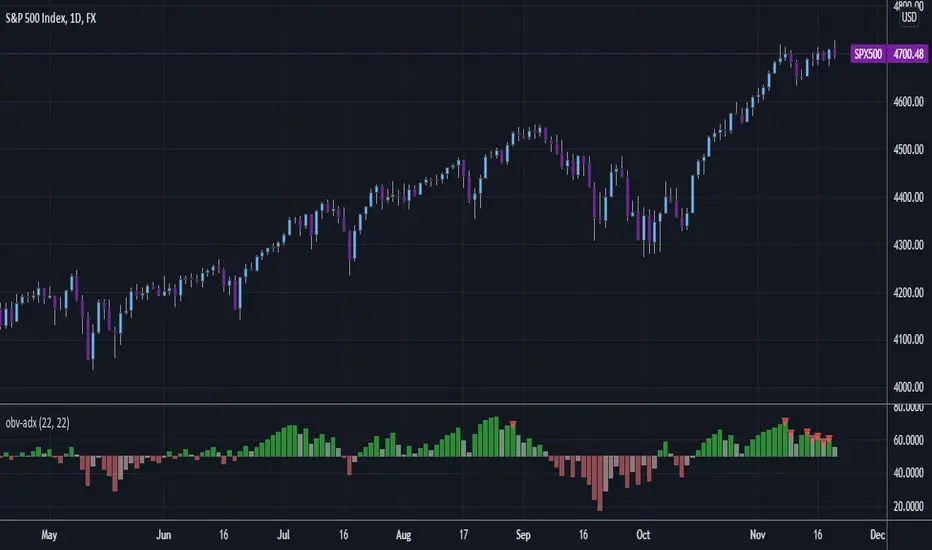
Task: Click the deepest red obv-adx bar in late September
Action: tap(600, 483)
